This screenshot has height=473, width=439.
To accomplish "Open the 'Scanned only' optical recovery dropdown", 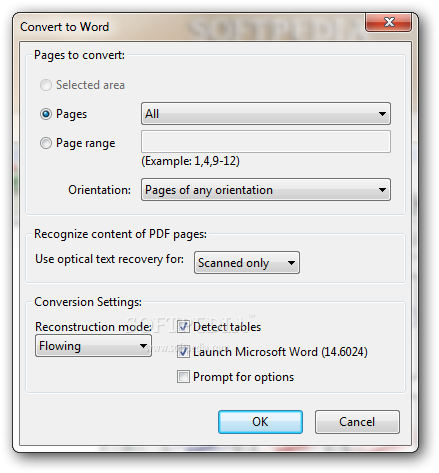I will click(247, 263).
